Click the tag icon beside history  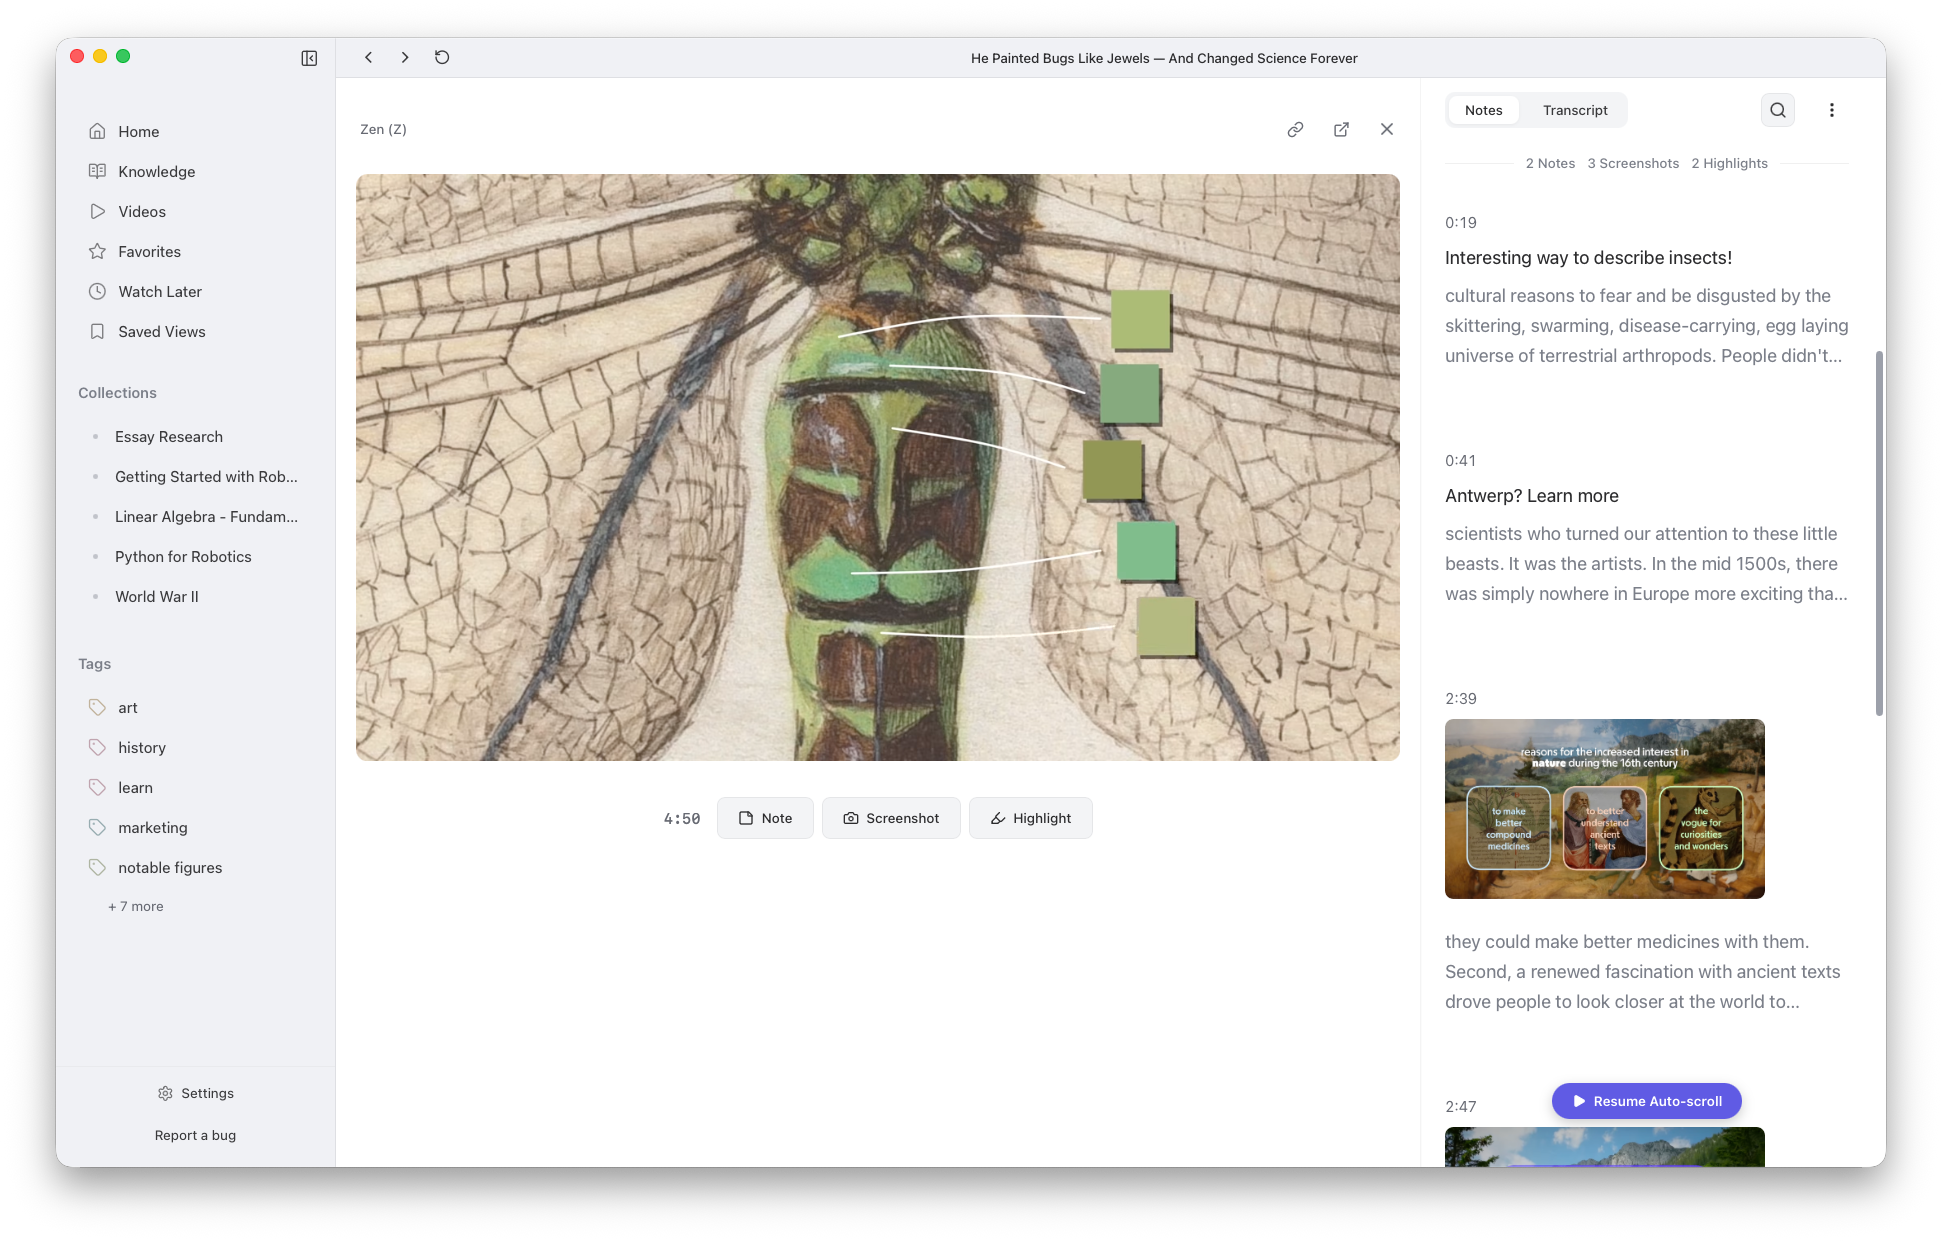point(97,747)
